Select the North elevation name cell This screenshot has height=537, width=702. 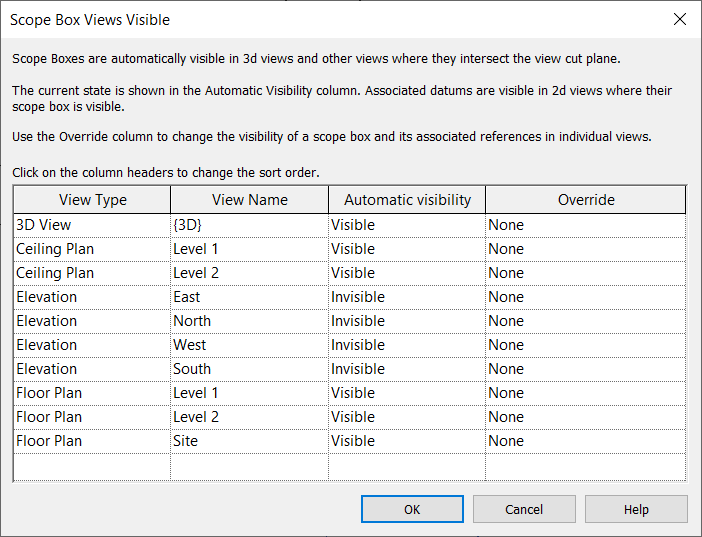(x=249, y=322)
